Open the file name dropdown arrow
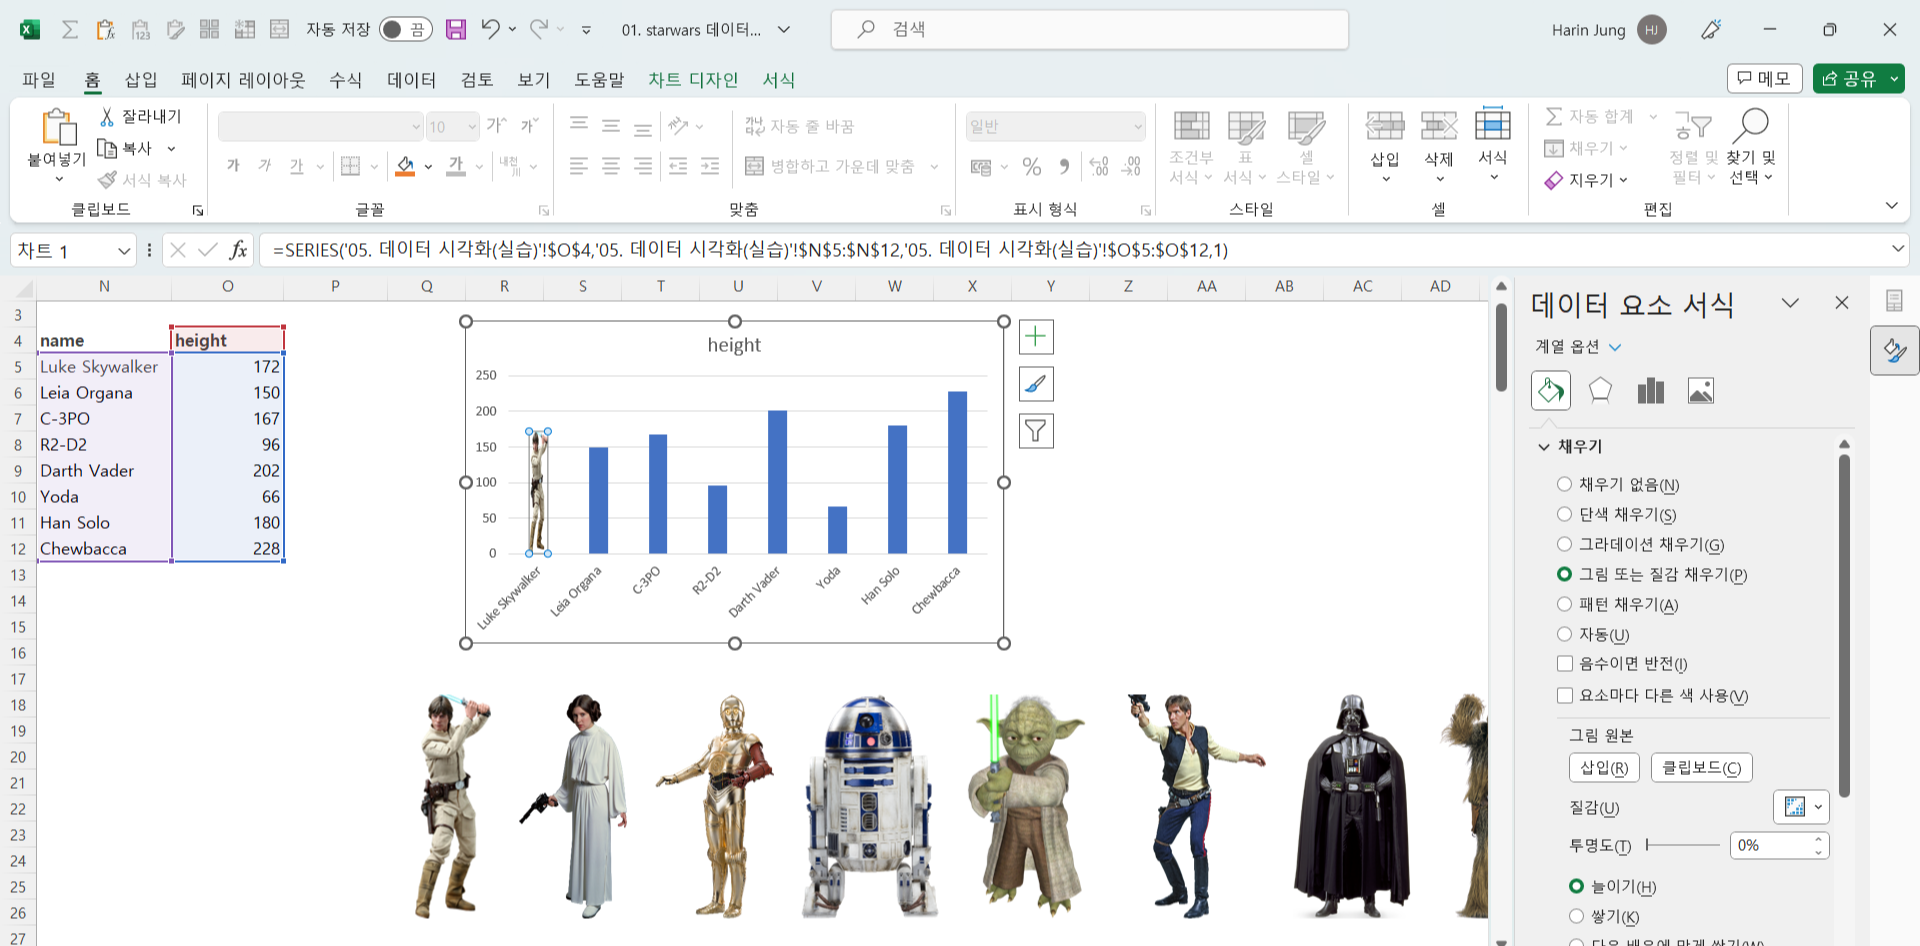 [784, 30]
